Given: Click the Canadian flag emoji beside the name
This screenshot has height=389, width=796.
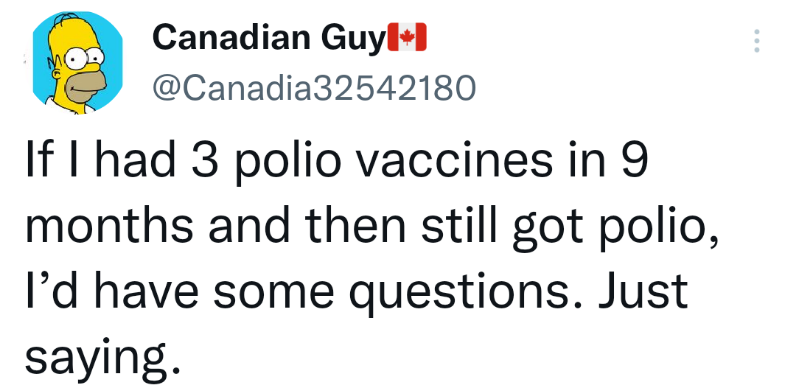Looking at the screenshot, I should click(407, 37).
